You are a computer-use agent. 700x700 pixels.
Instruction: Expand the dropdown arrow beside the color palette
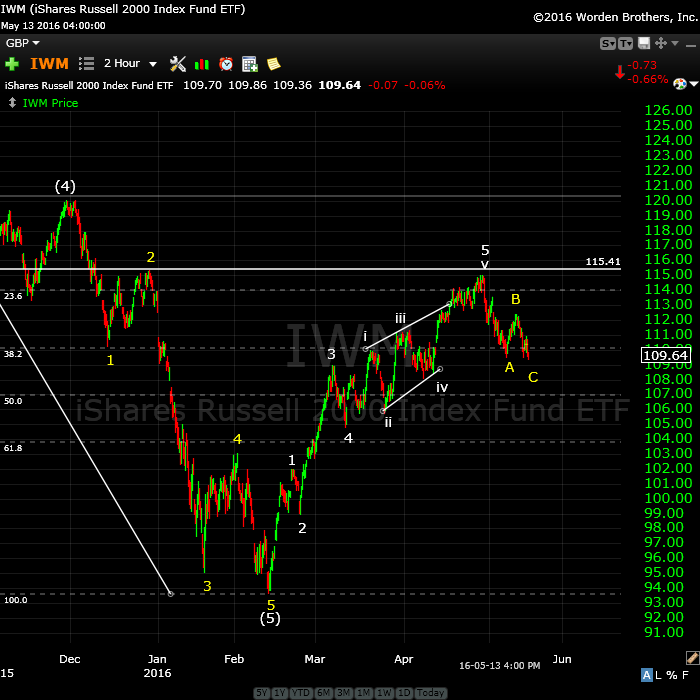point(693,83)
